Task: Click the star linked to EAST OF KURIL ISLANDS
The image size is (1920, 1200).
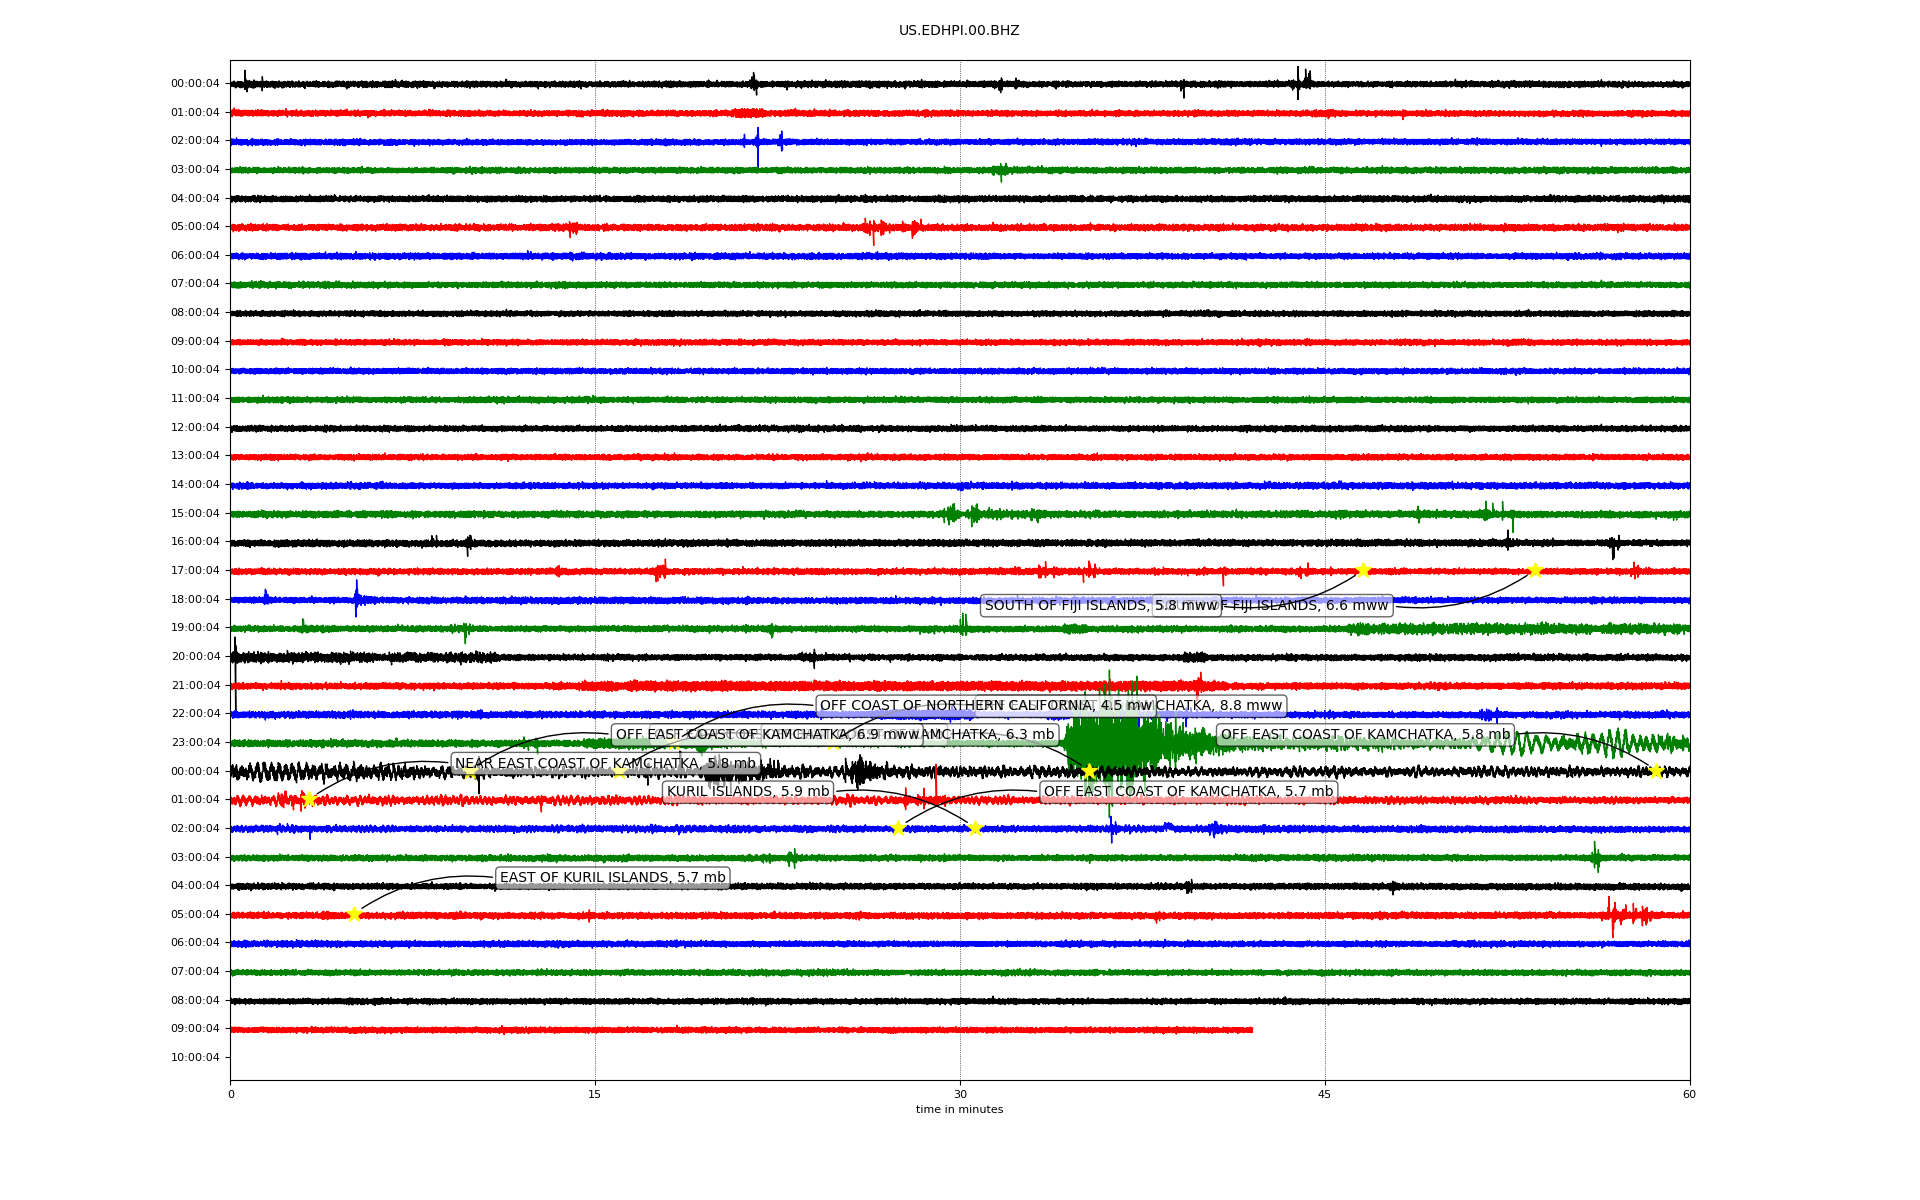Action: pyautogui.click(x=354, y=914)
